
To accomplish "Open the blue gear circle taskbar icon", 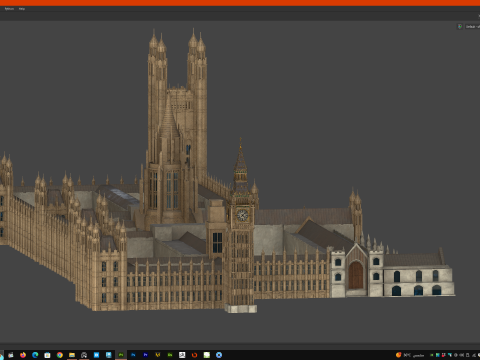I will point(219,355).
